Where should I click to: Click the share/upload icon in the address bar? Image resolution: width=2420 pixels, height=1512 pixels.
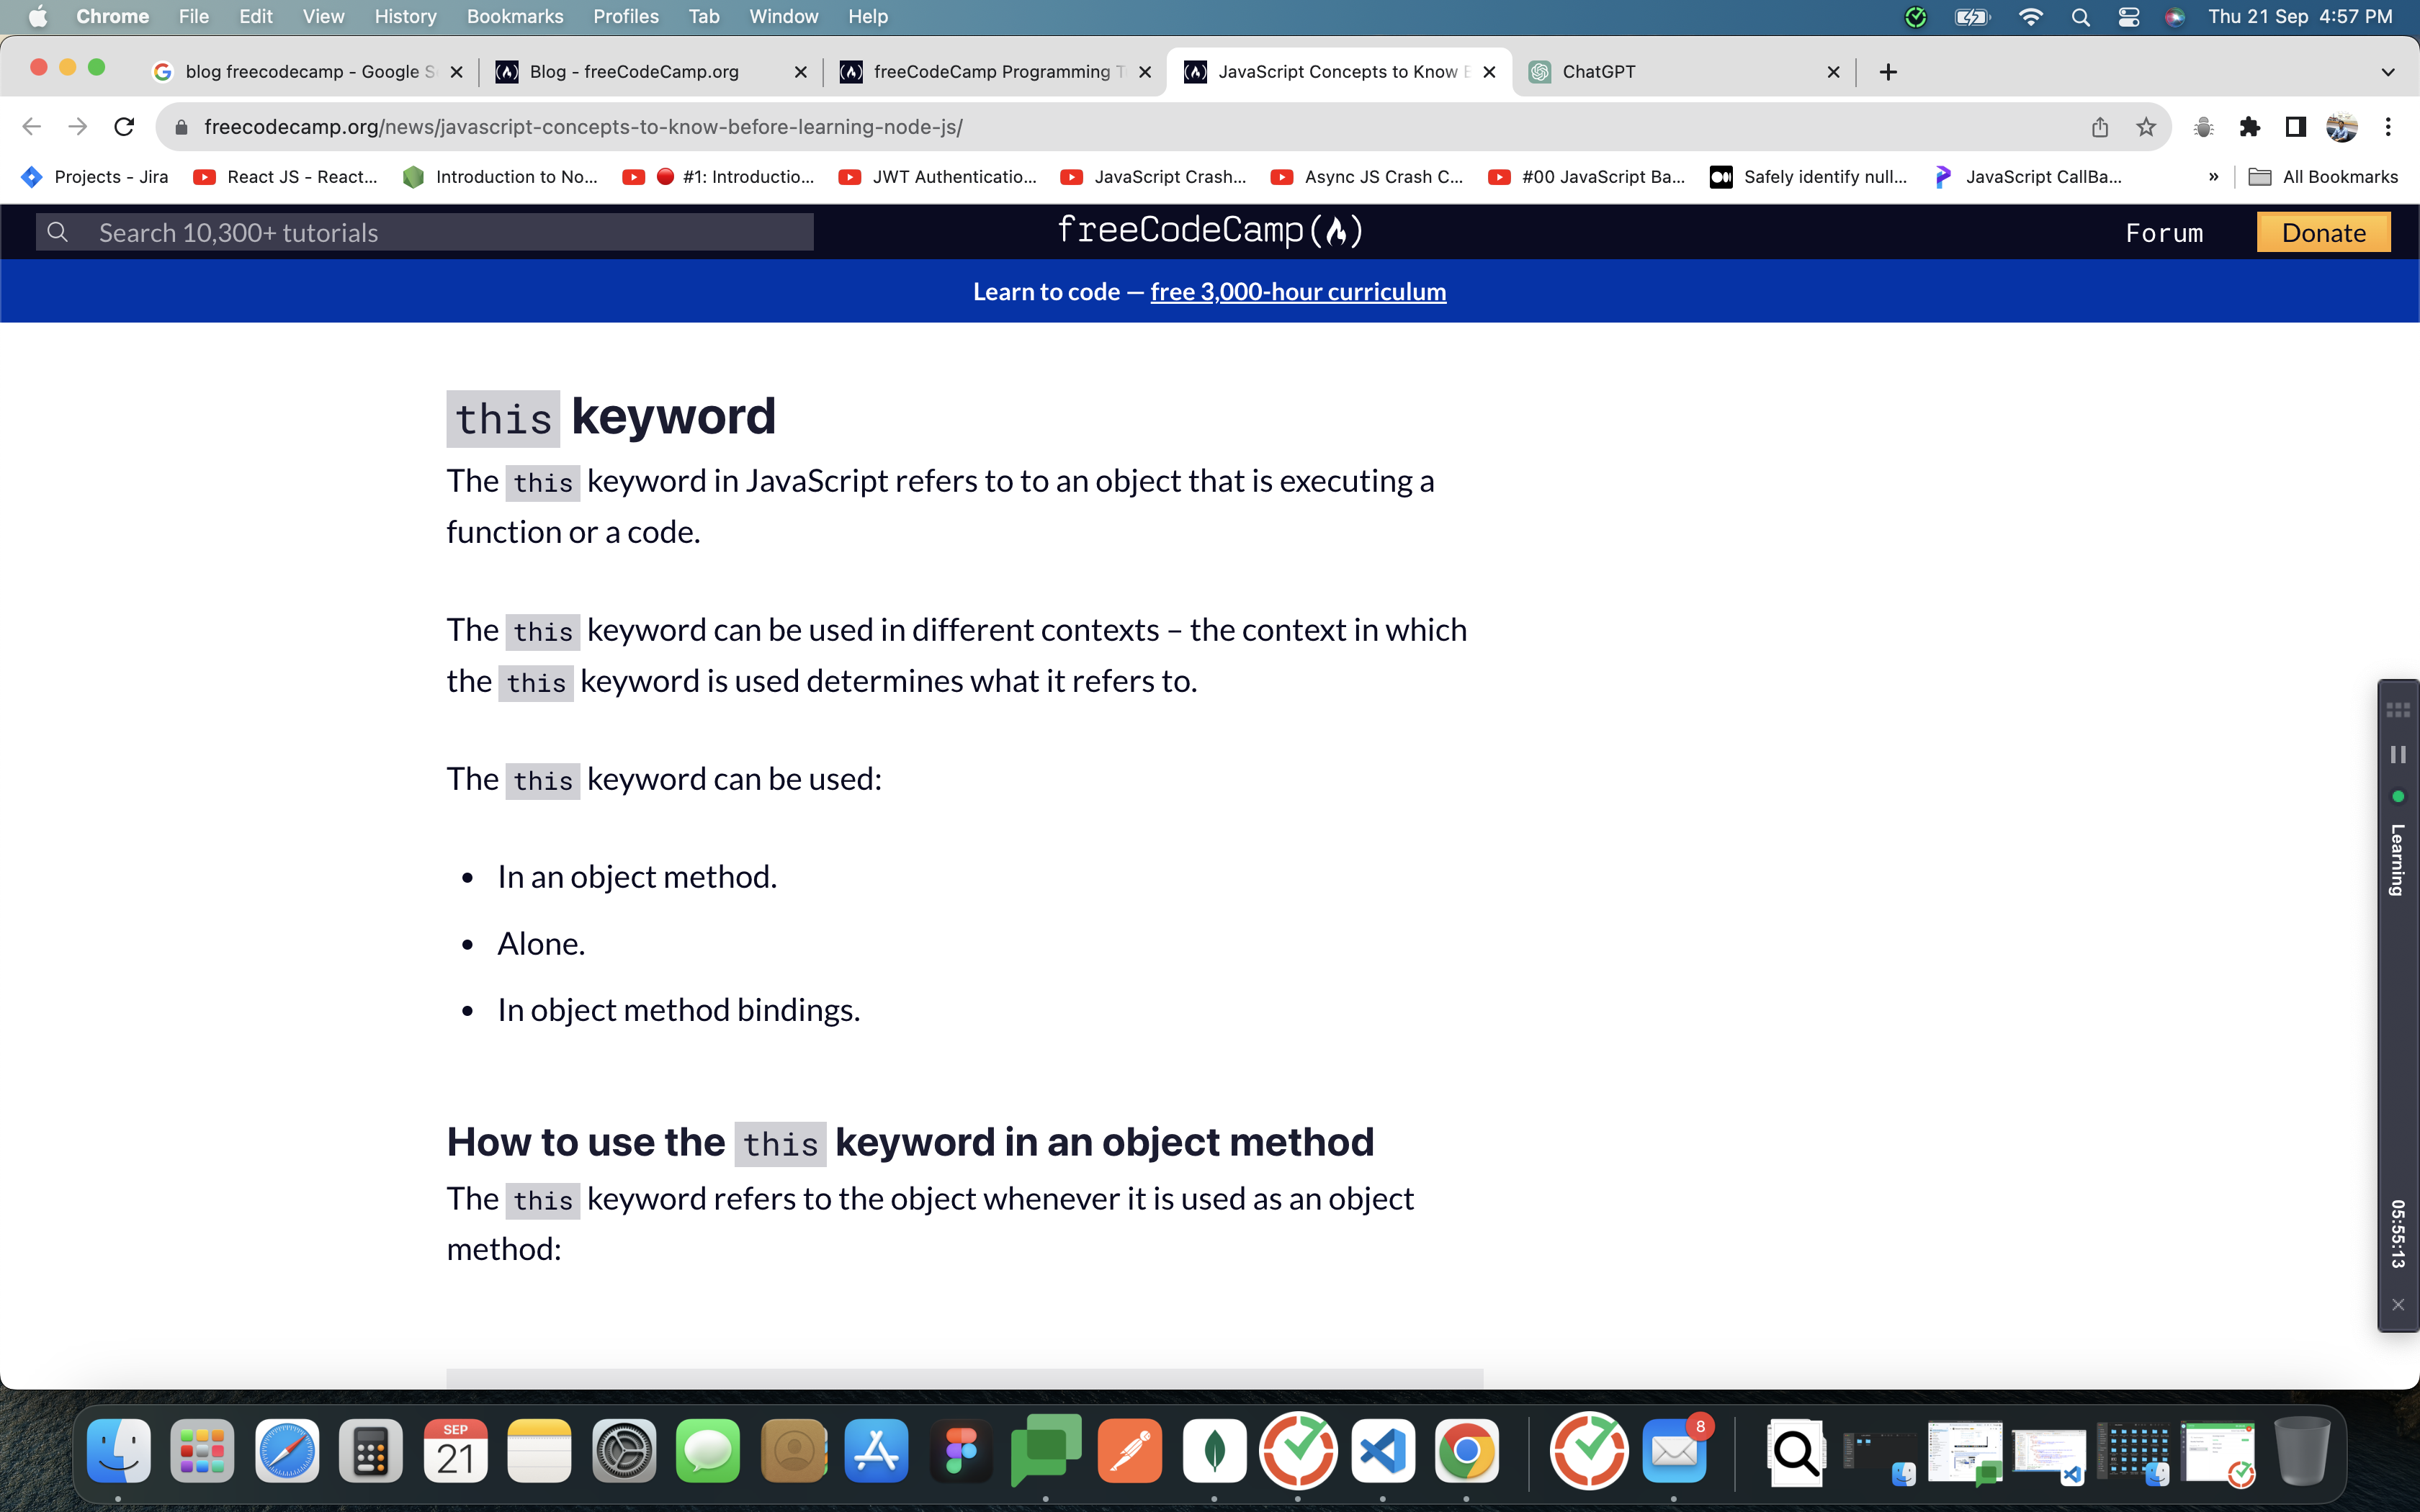pos(2099,126)
